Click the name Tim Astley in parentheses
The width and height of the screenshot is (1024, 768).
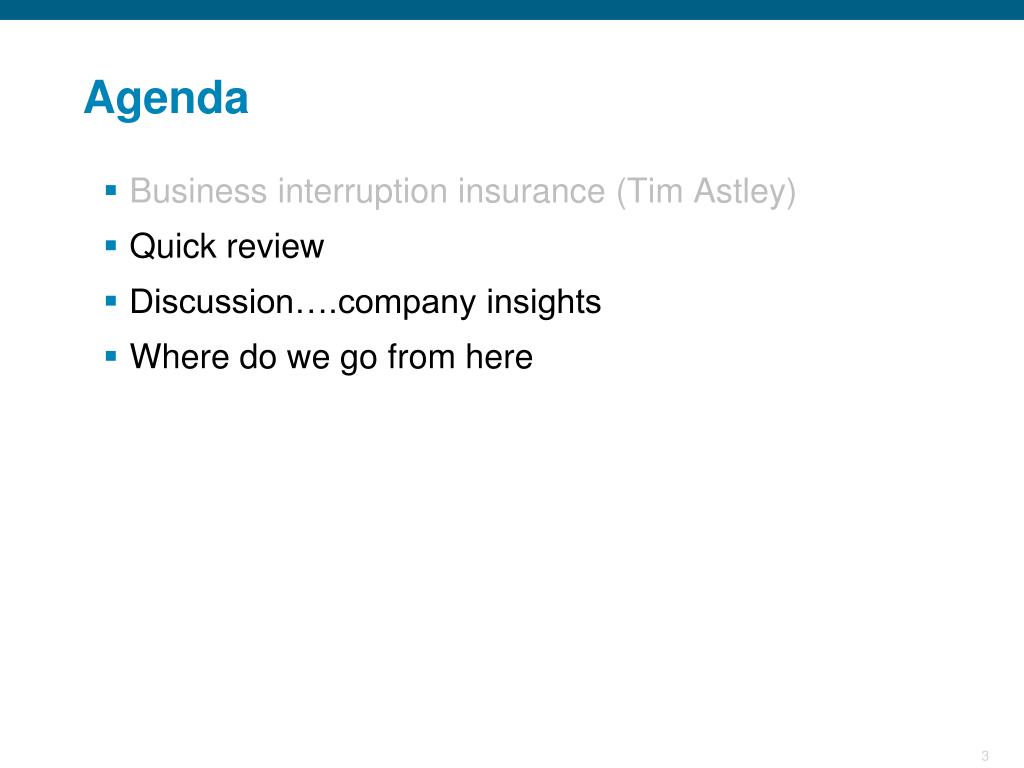tap(707, 192)
